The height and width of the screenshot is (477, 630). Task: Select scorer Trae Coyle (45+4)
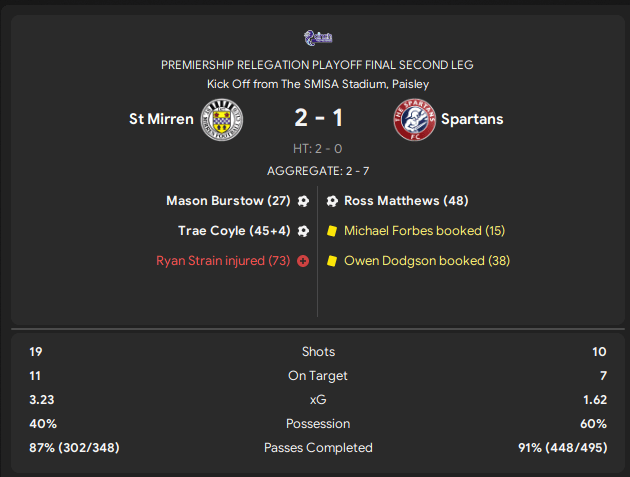[x=234, y=231]
